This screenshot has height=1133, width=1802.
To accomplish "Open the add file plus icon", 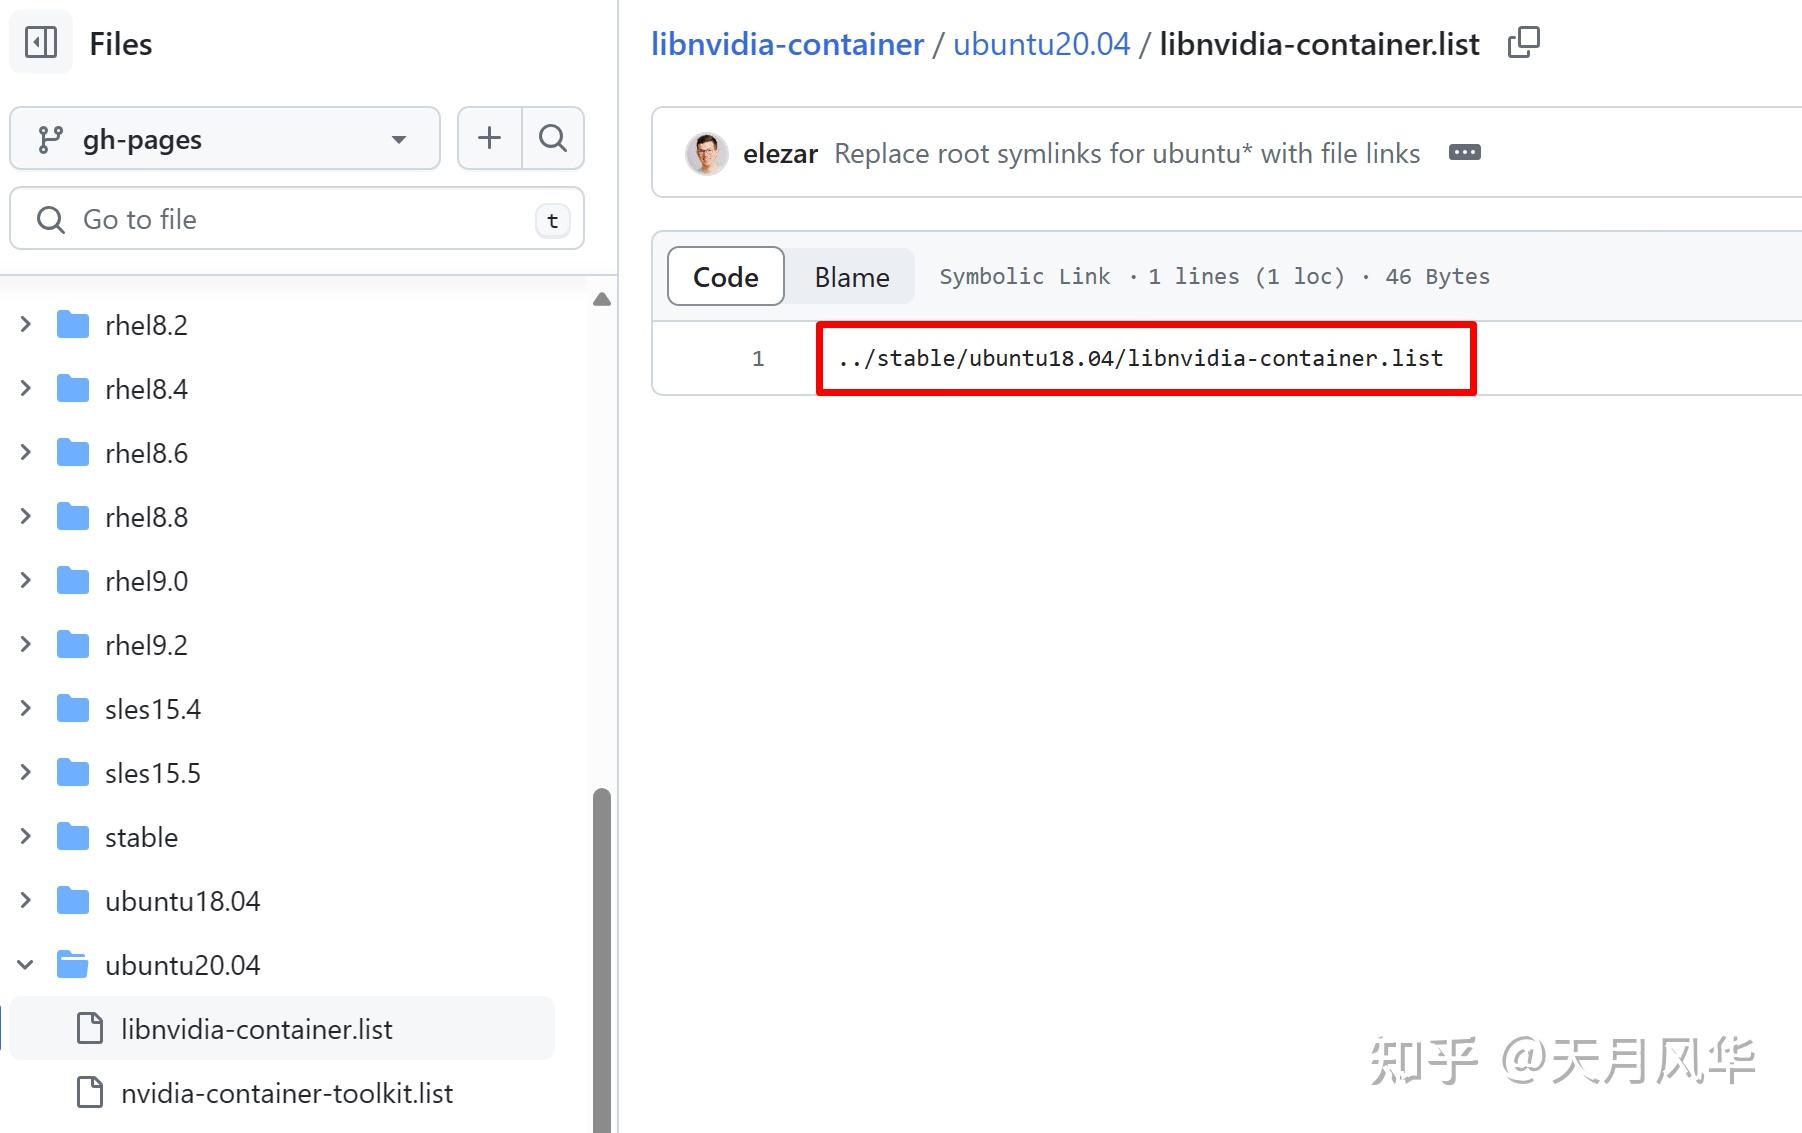I will pyautogui.click(x=488, y=138).
